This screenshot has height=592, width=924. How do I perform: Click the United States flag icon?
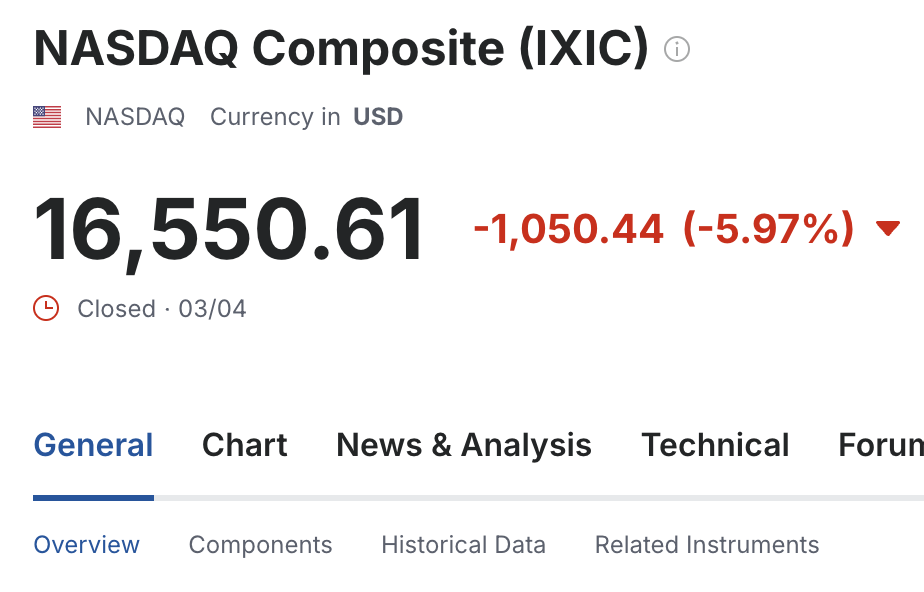point(47,117)
